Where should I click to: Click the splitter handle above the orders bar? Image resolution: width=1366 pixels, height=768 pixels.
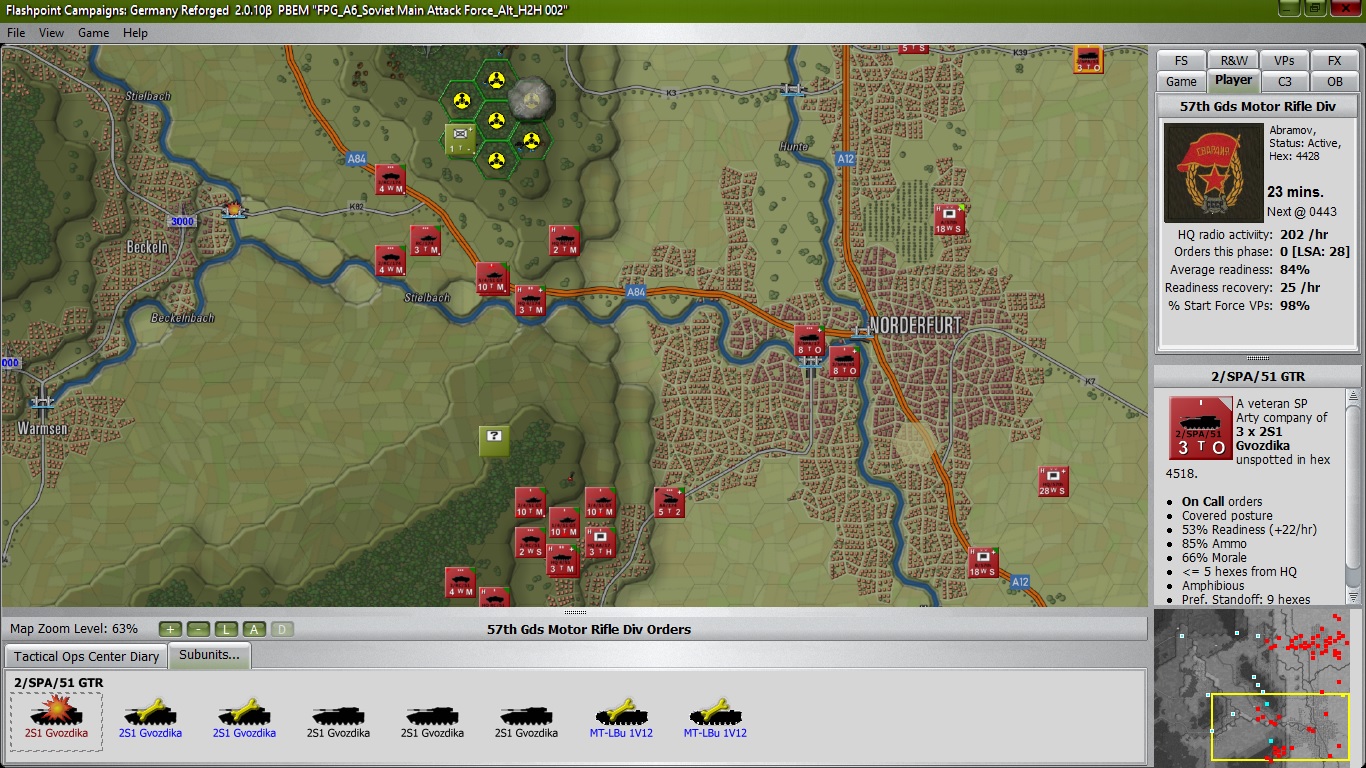coord(575,612)
